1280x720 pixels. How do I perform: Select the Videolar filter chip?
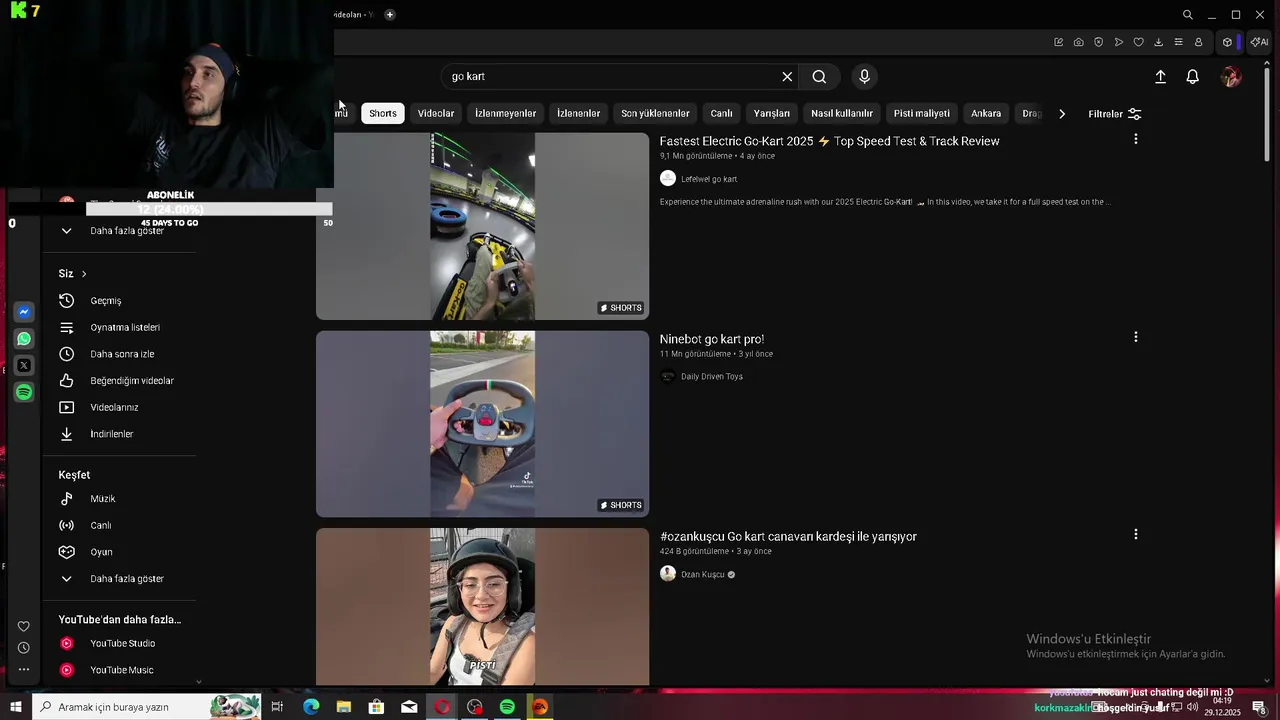(436, 114)
